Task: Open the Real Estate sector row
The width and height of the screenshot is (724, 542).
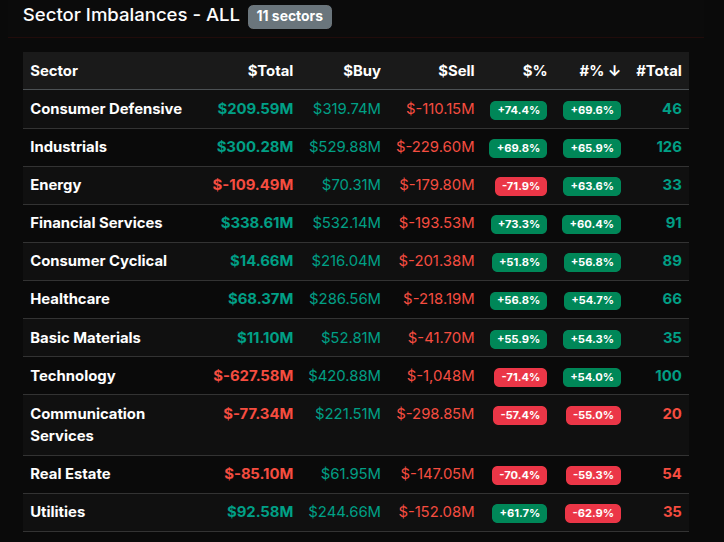Action: click(x=70, y=474)
